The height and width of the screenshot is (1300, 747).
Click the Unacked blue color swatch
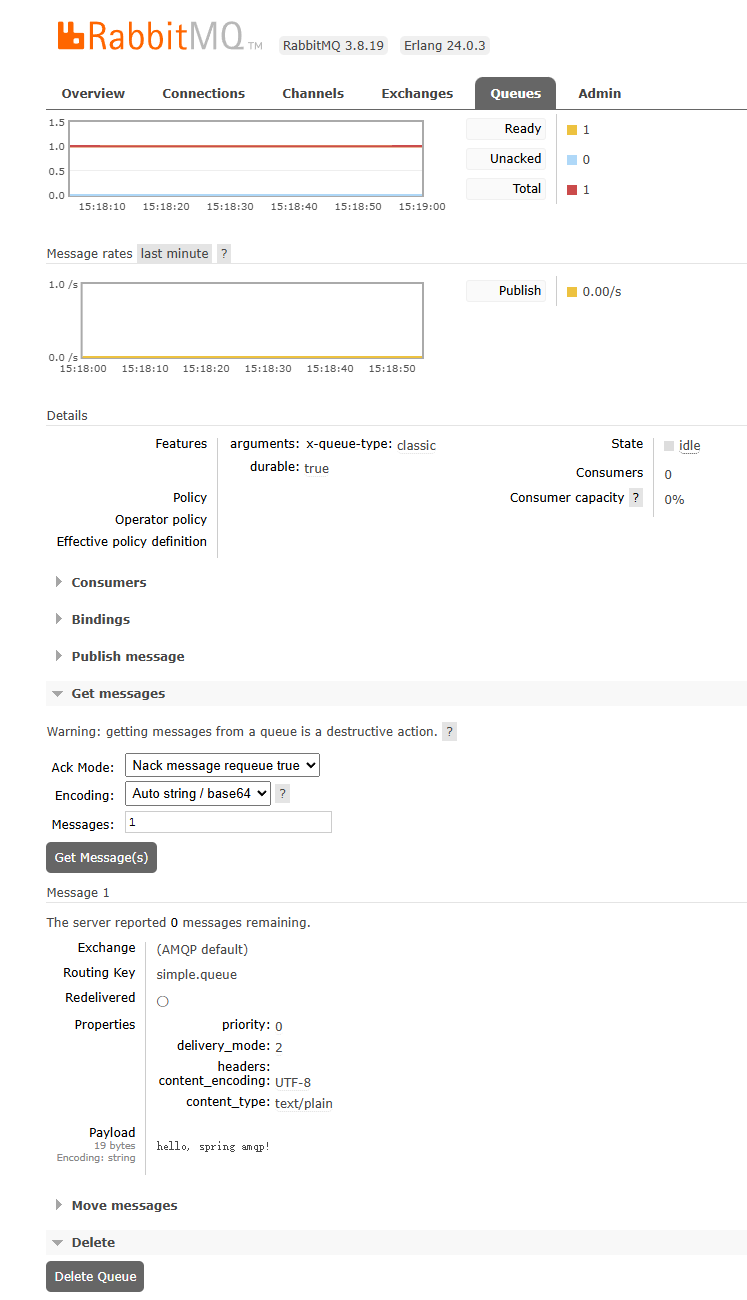pos(572,160)
